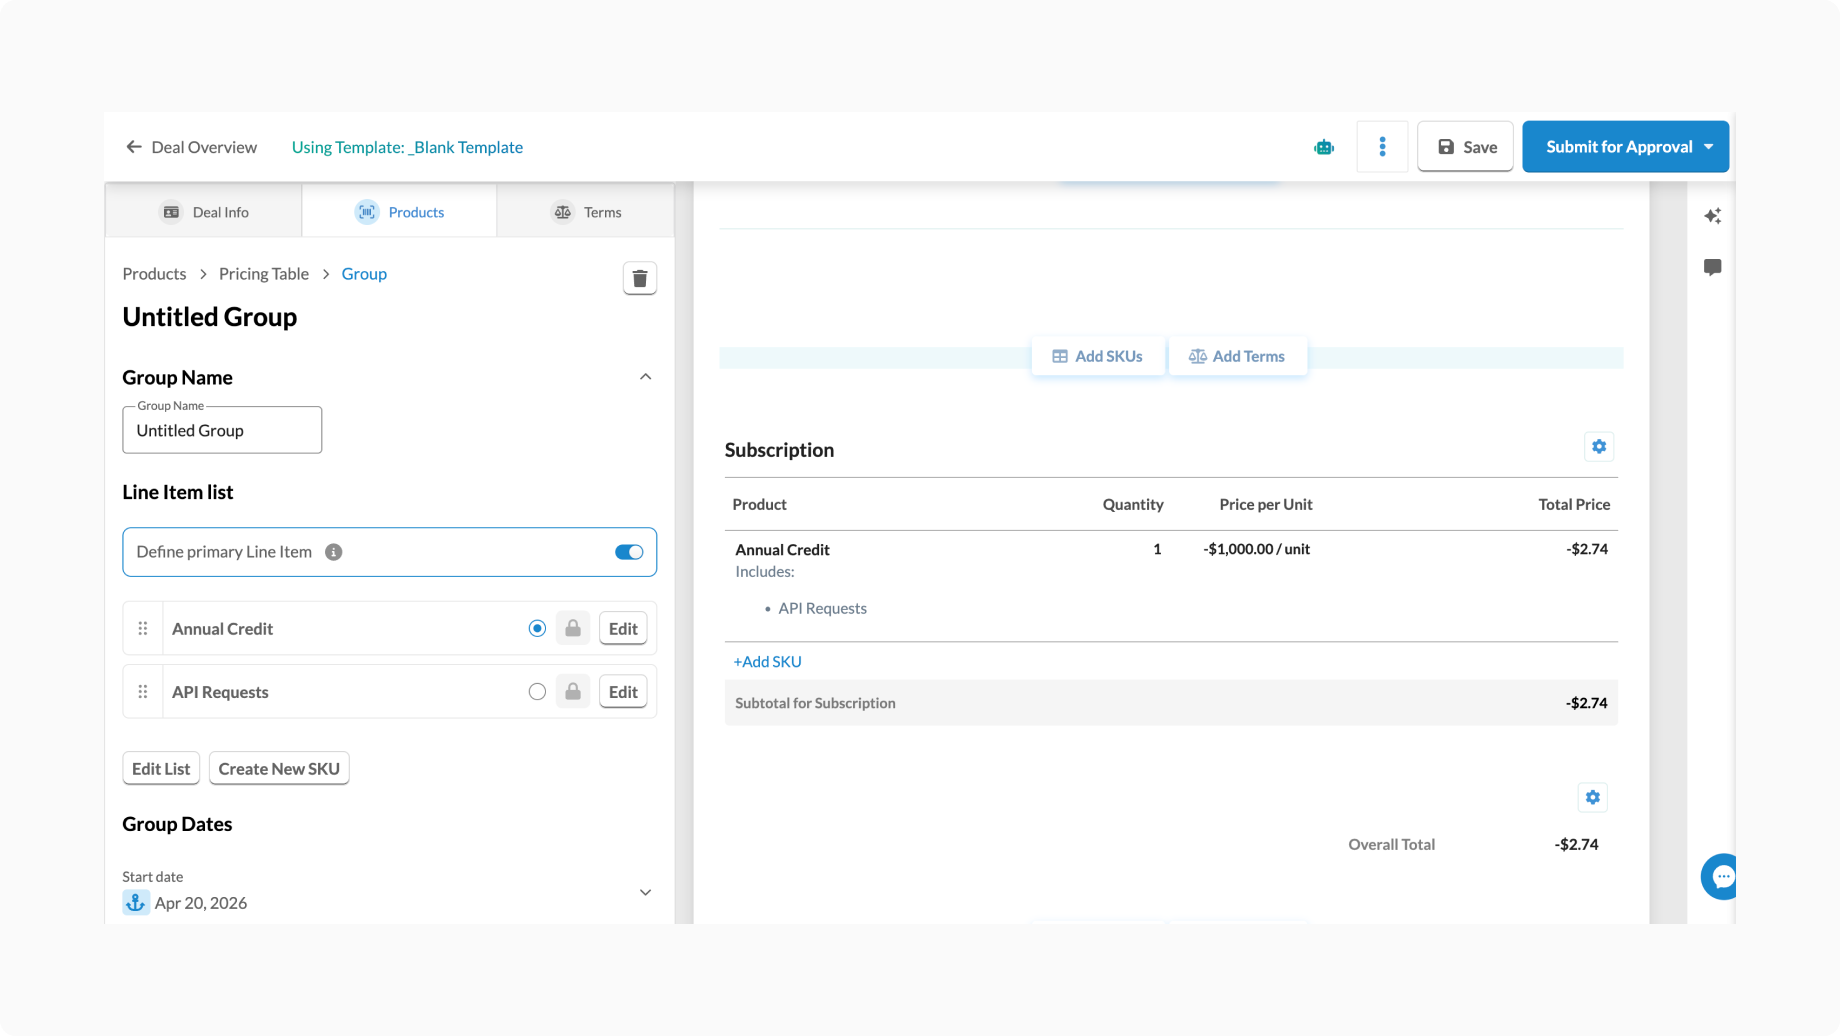The height and width of the screenshot is (1036, 1840).
Task: Switch to the Deal Info tab
Action: point(204,212)
